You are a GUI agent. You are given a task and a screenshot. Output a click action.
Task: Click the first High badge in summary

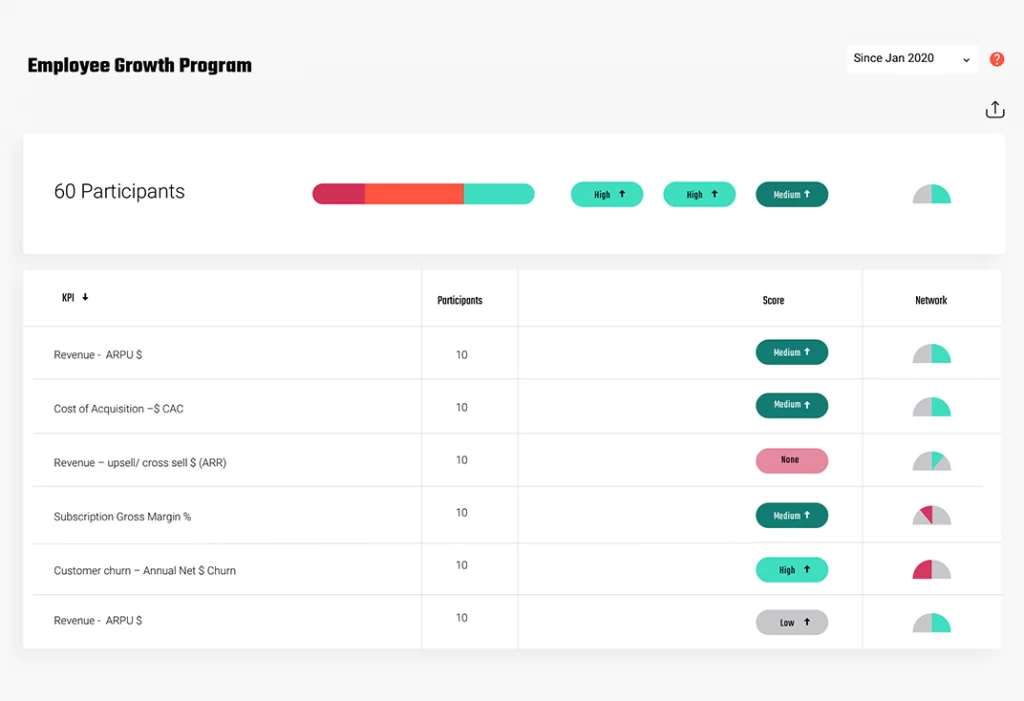click(x=607, y=194)
